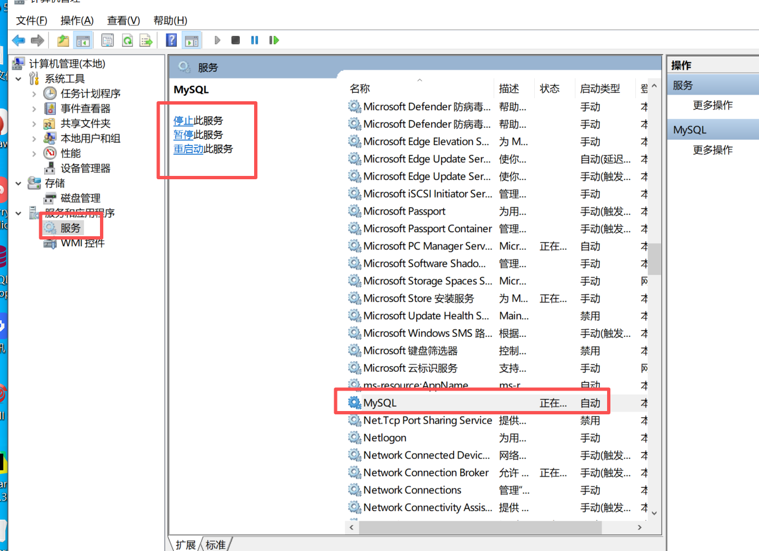Click the 停止 link for MySQL service
This screenshot has height=551, width=759.
183,121
